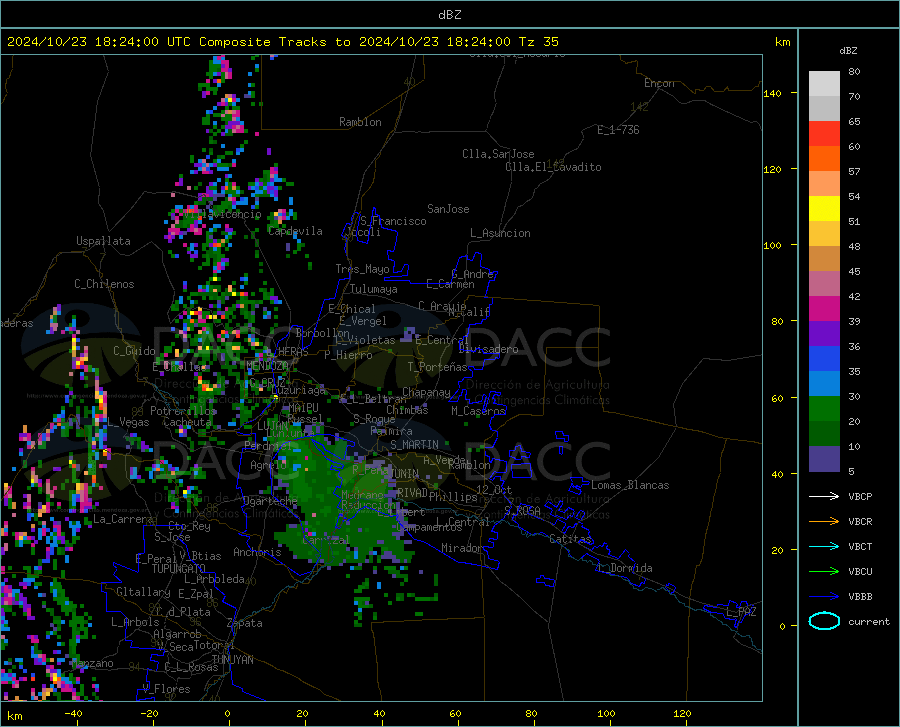The width and height of the screenshot is (900, 727).
Task: Click the Encon label in corner
Action: pyautogui.click(x=659, y=83)
